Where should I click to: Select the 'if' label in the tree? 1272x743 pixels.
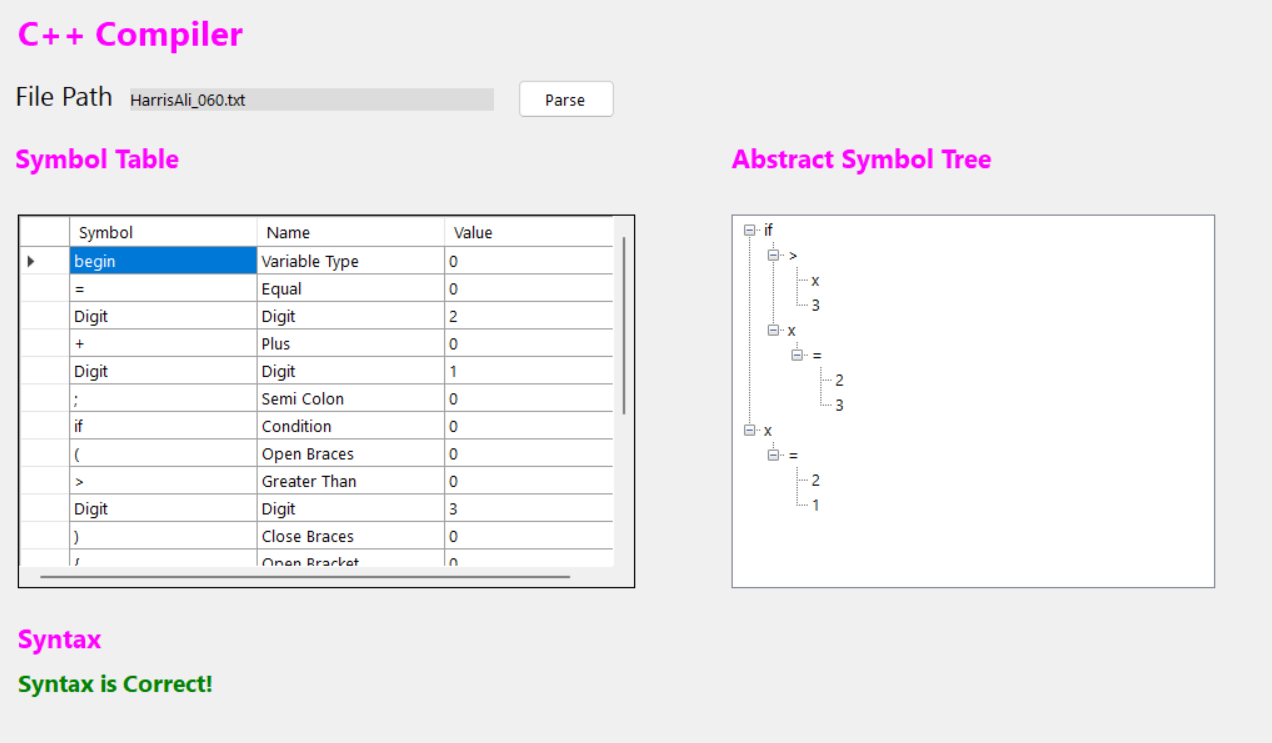tap(768, 231)
